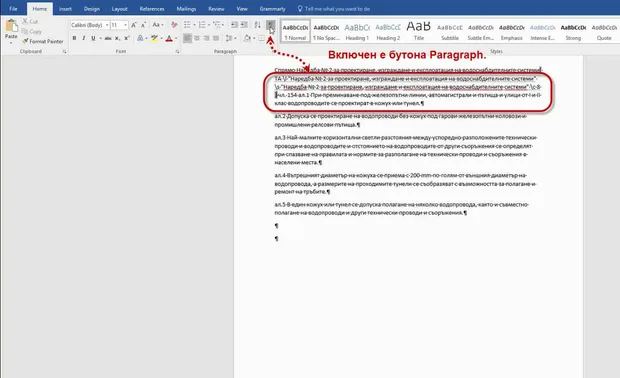Apply yellow text highlight color
Image resolution: width=620 pixels, height=378 pixels.
coord(154,38)
